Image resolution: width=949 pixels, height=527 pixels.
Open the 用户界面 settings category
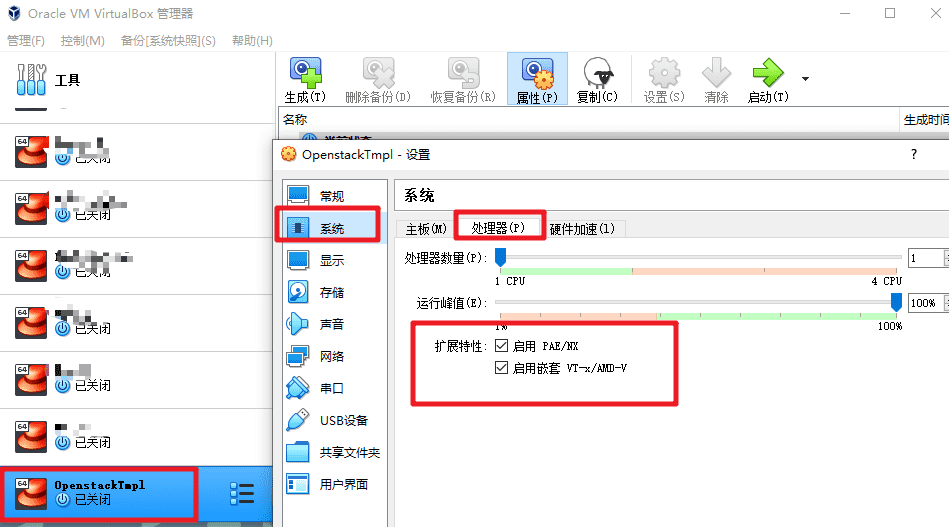[x=334, y=484]
